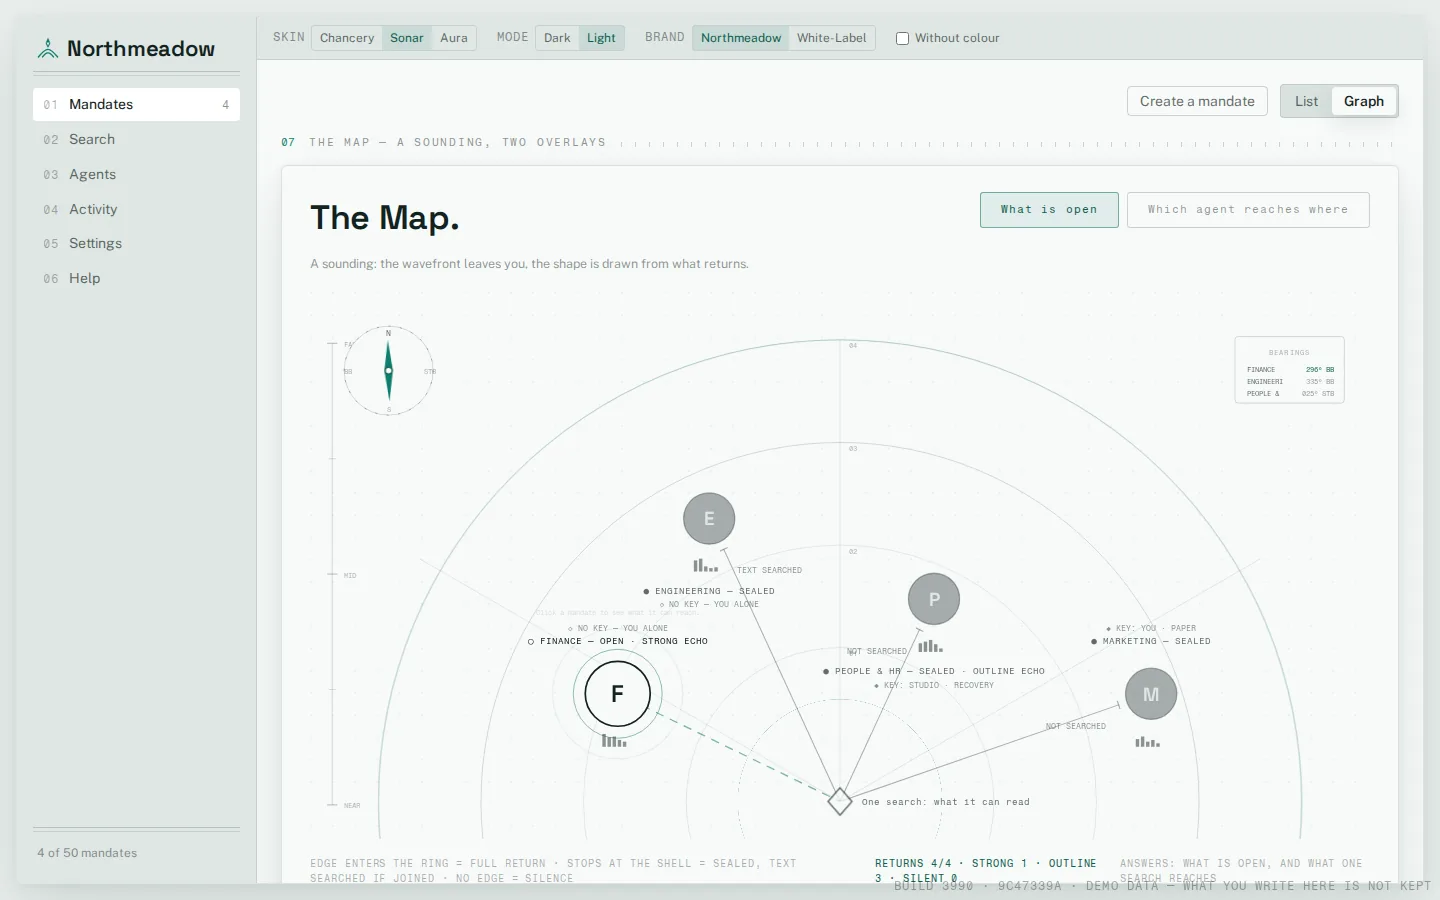Click the compass rose on the map
The height and width of the screenshot is (900, 1440).
389,371
